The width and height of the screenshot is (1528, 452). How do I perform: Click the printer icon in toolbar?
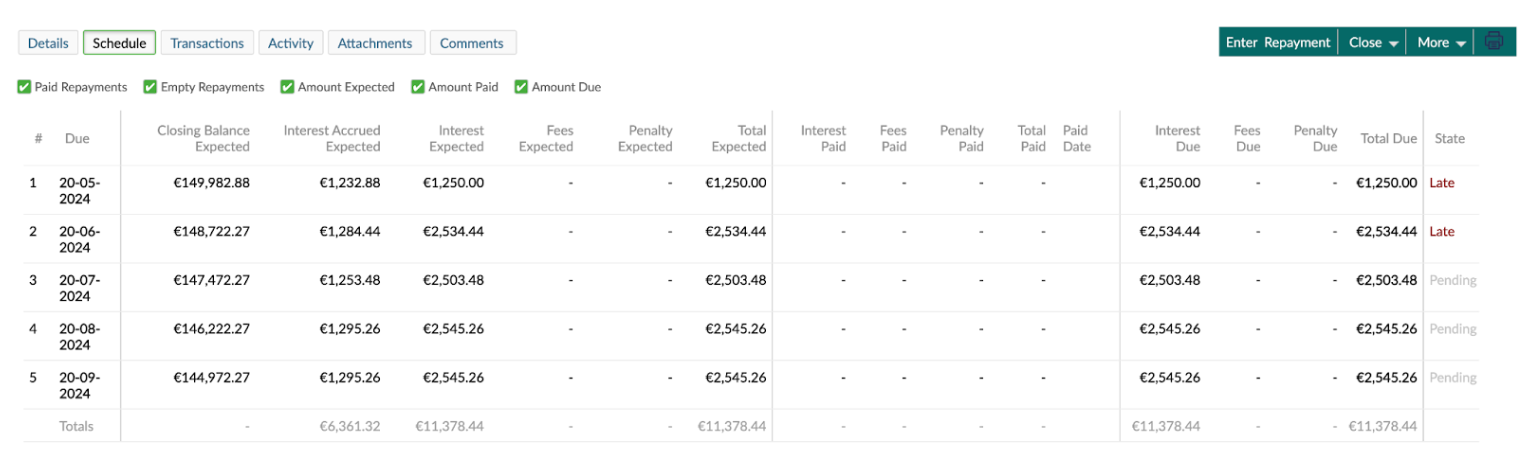coord(1494,42)
